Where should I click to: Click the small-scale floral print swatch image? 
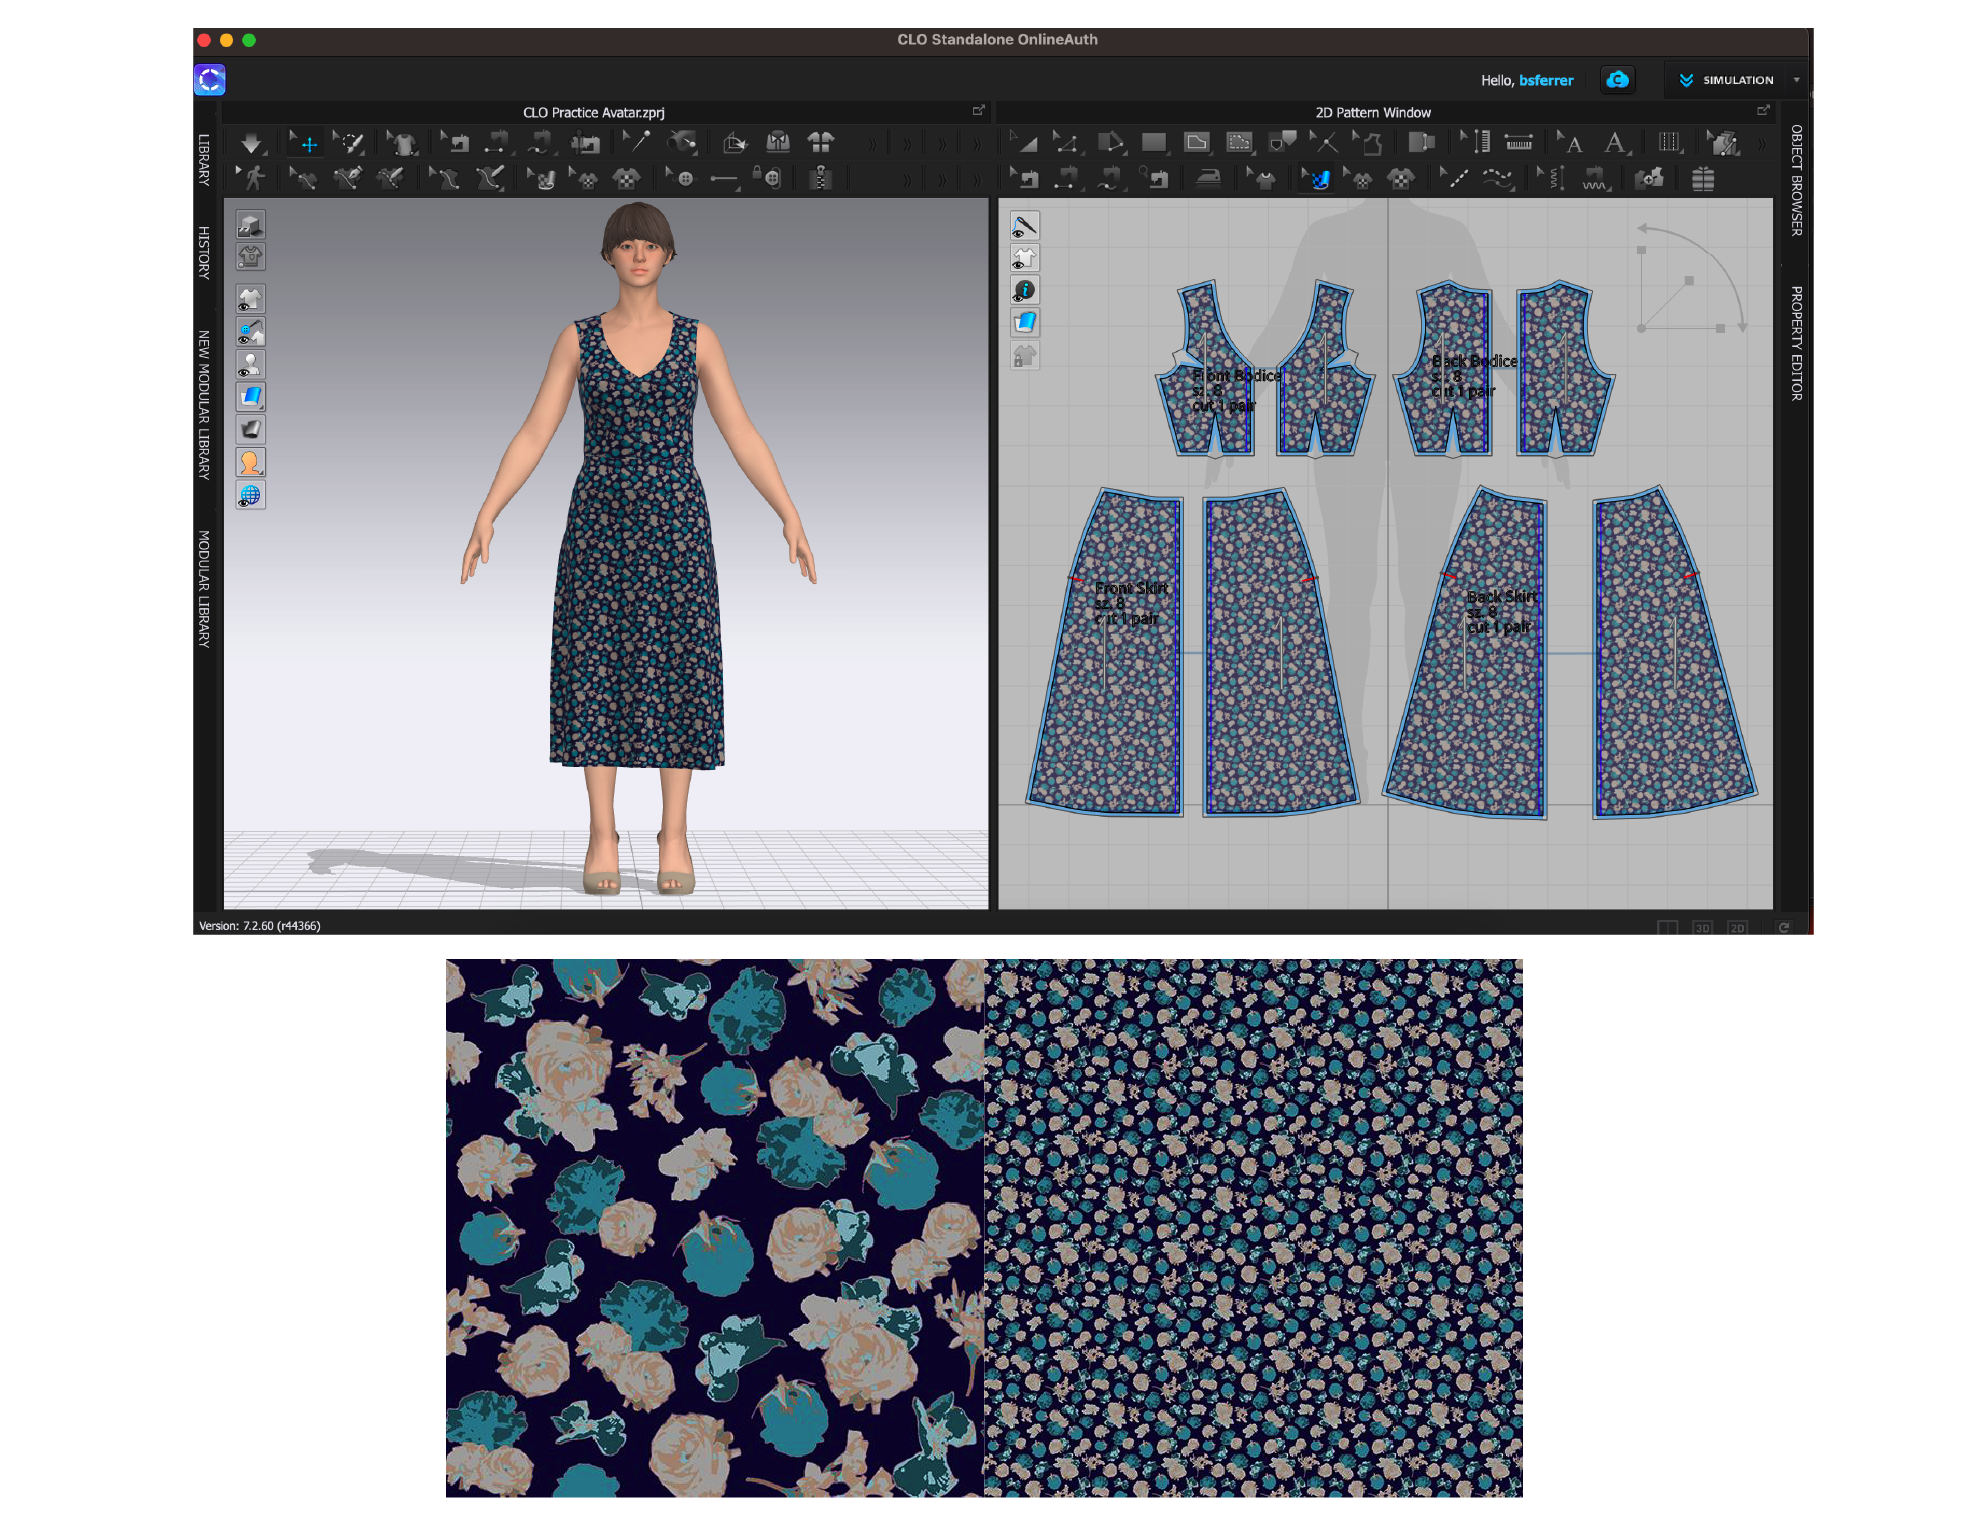coord(1254,1228)
